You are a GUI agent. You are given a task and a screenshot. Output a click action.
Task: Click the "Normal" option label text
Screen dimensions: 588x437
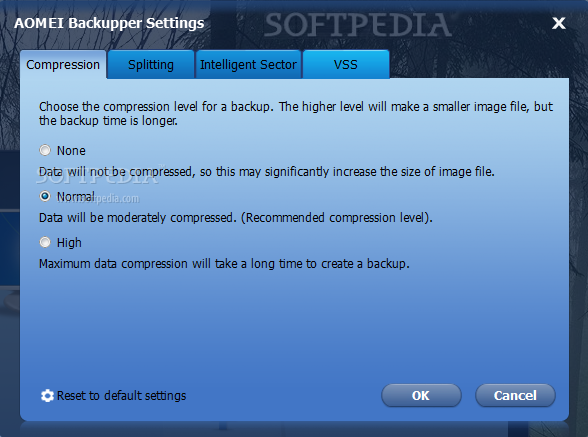pyautogui.click(x=76, y=197)
